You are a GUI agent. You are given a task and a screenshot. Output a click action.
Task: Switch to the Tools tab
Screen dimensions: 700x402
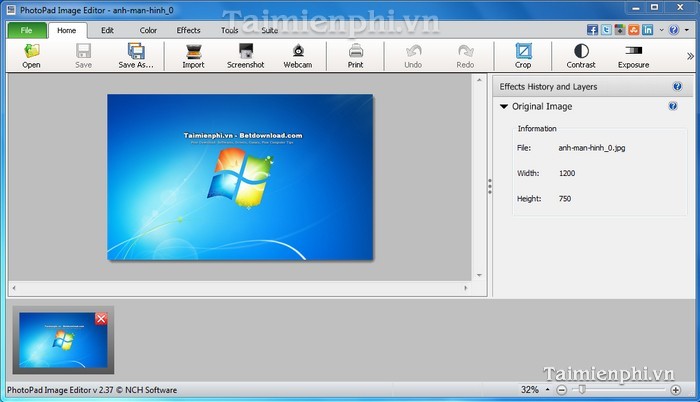229,30
